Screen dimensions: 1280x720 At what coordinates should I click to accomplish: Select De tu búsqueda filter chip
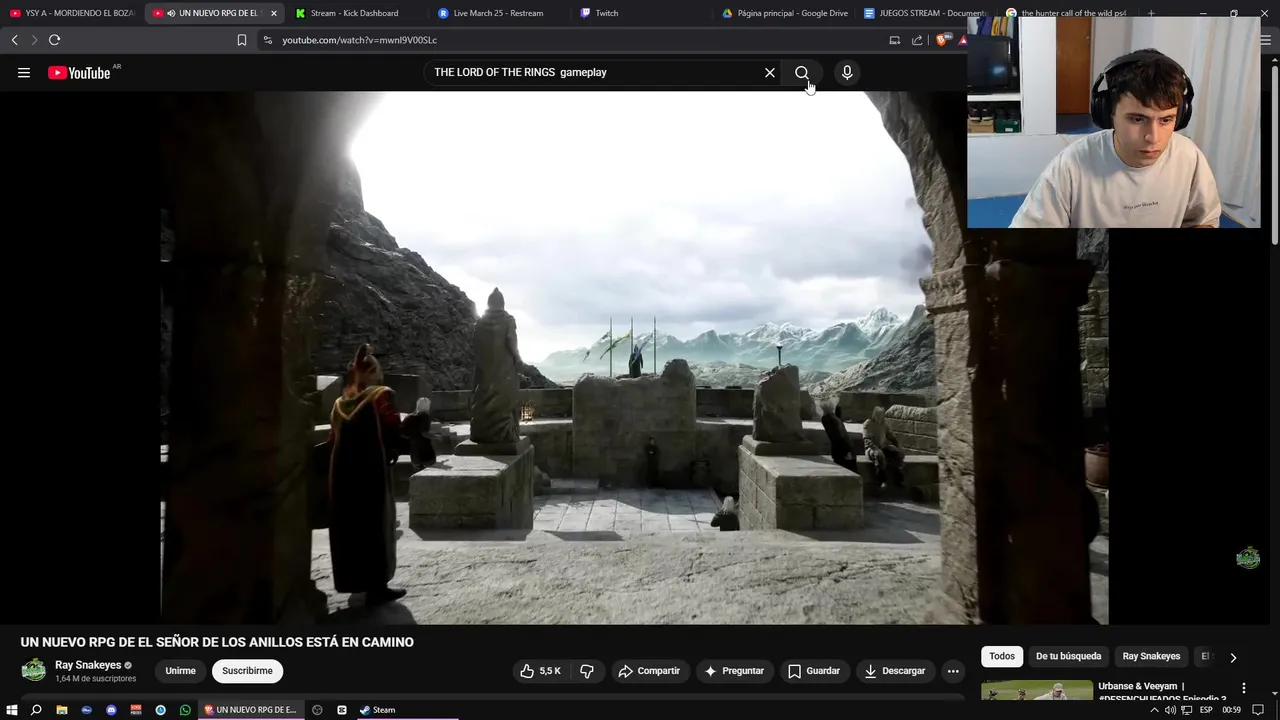coord(1068,656)
